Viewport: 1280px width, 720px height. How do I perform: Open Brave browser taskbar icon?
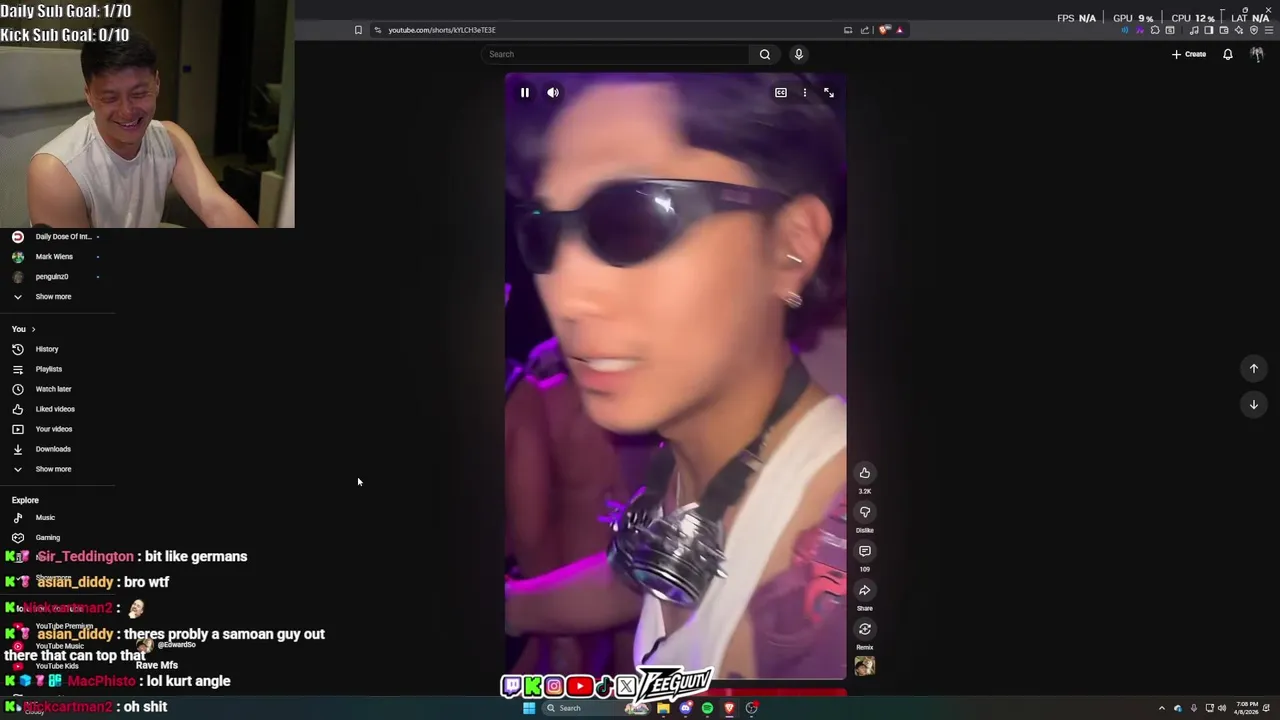729,708
